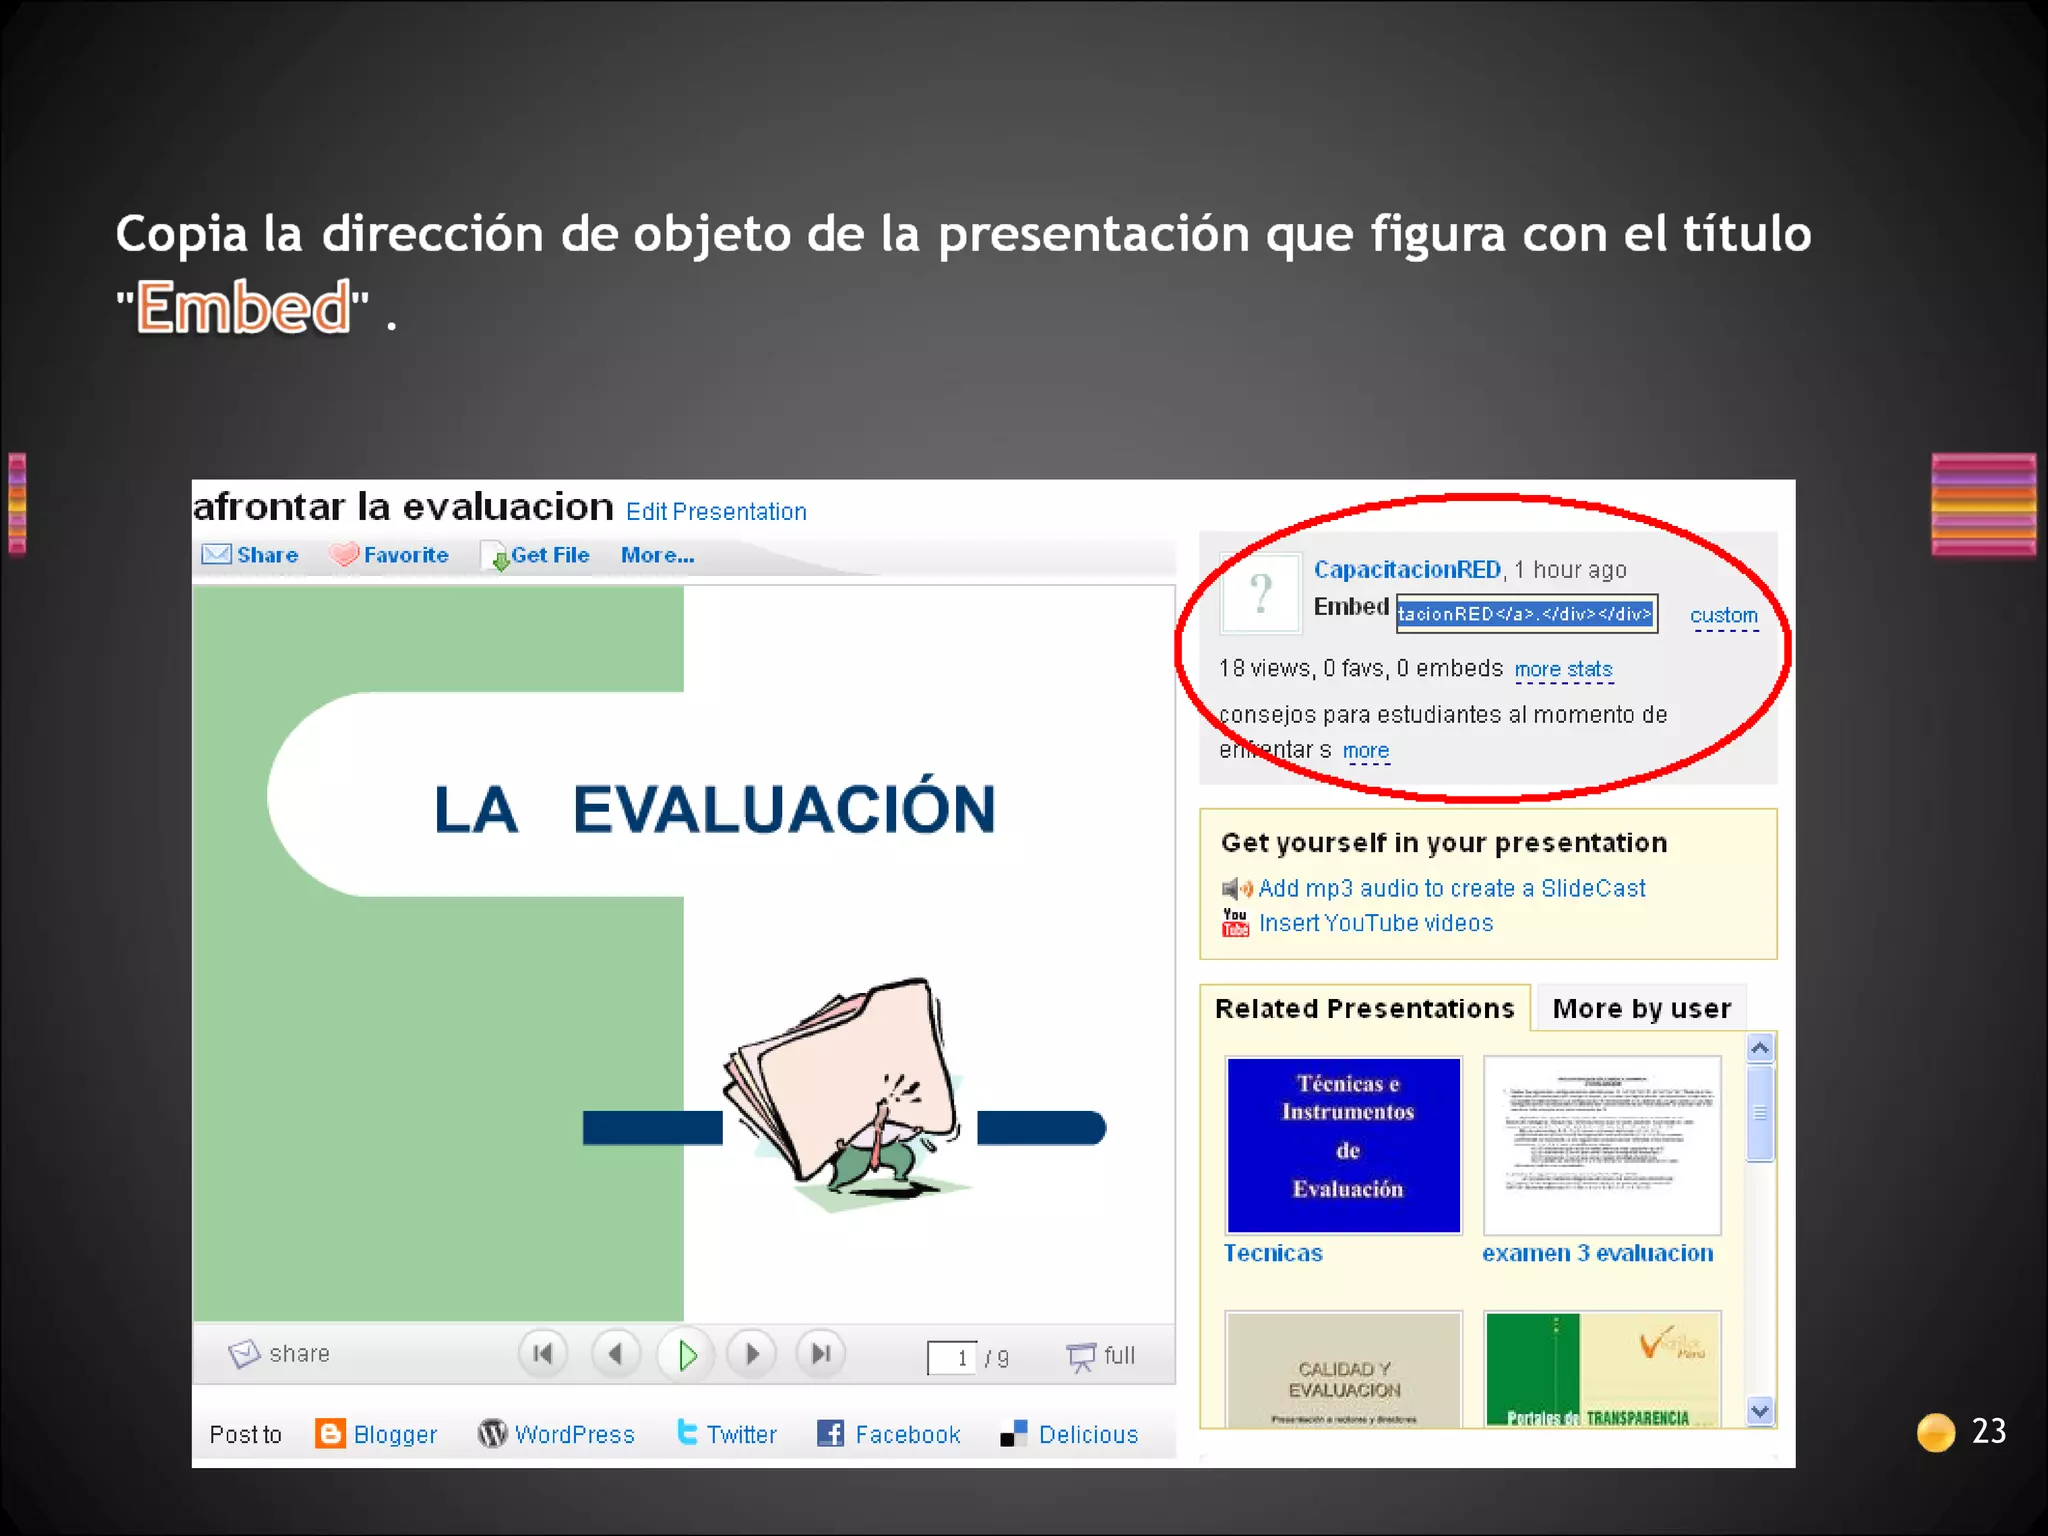The image size is (2048, 1536).
Task: Advance to next slide arrow
Action: 752,1354
